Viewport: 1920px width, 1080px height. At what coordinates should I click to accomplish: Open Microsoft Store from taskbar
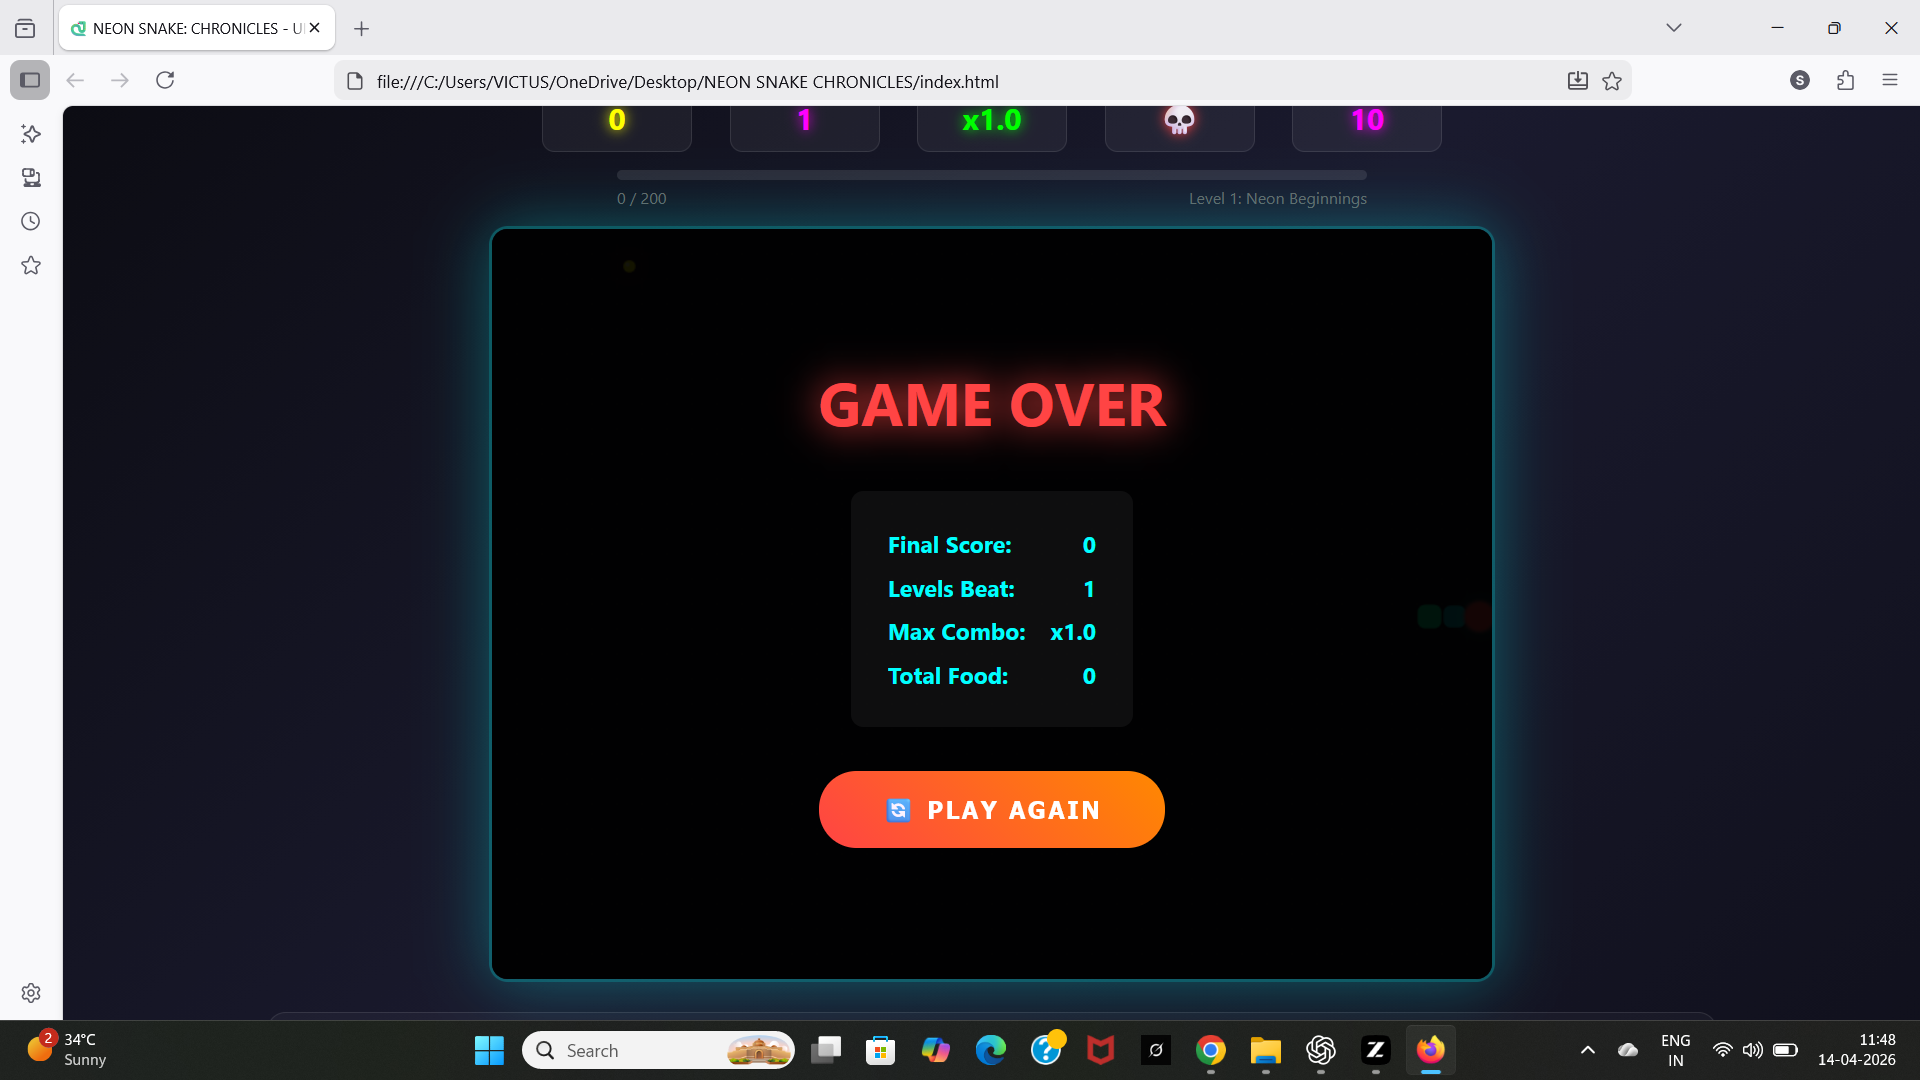point(881,1050)
